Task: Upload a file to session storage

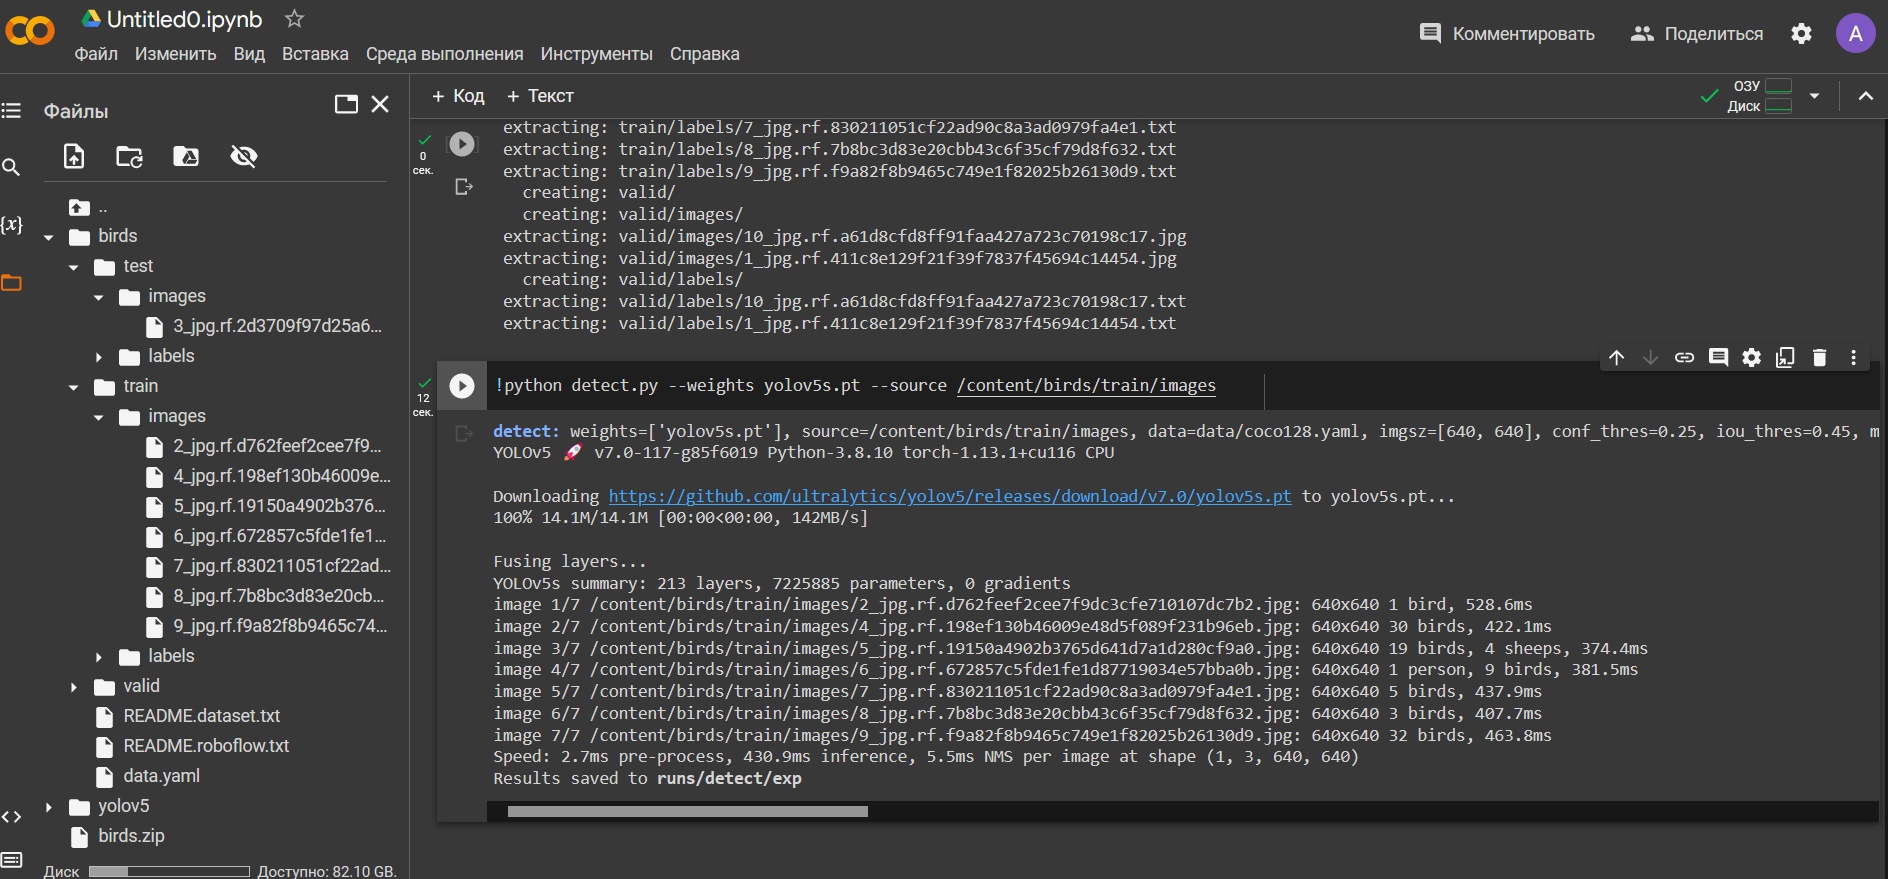Action: coord(74,156)
